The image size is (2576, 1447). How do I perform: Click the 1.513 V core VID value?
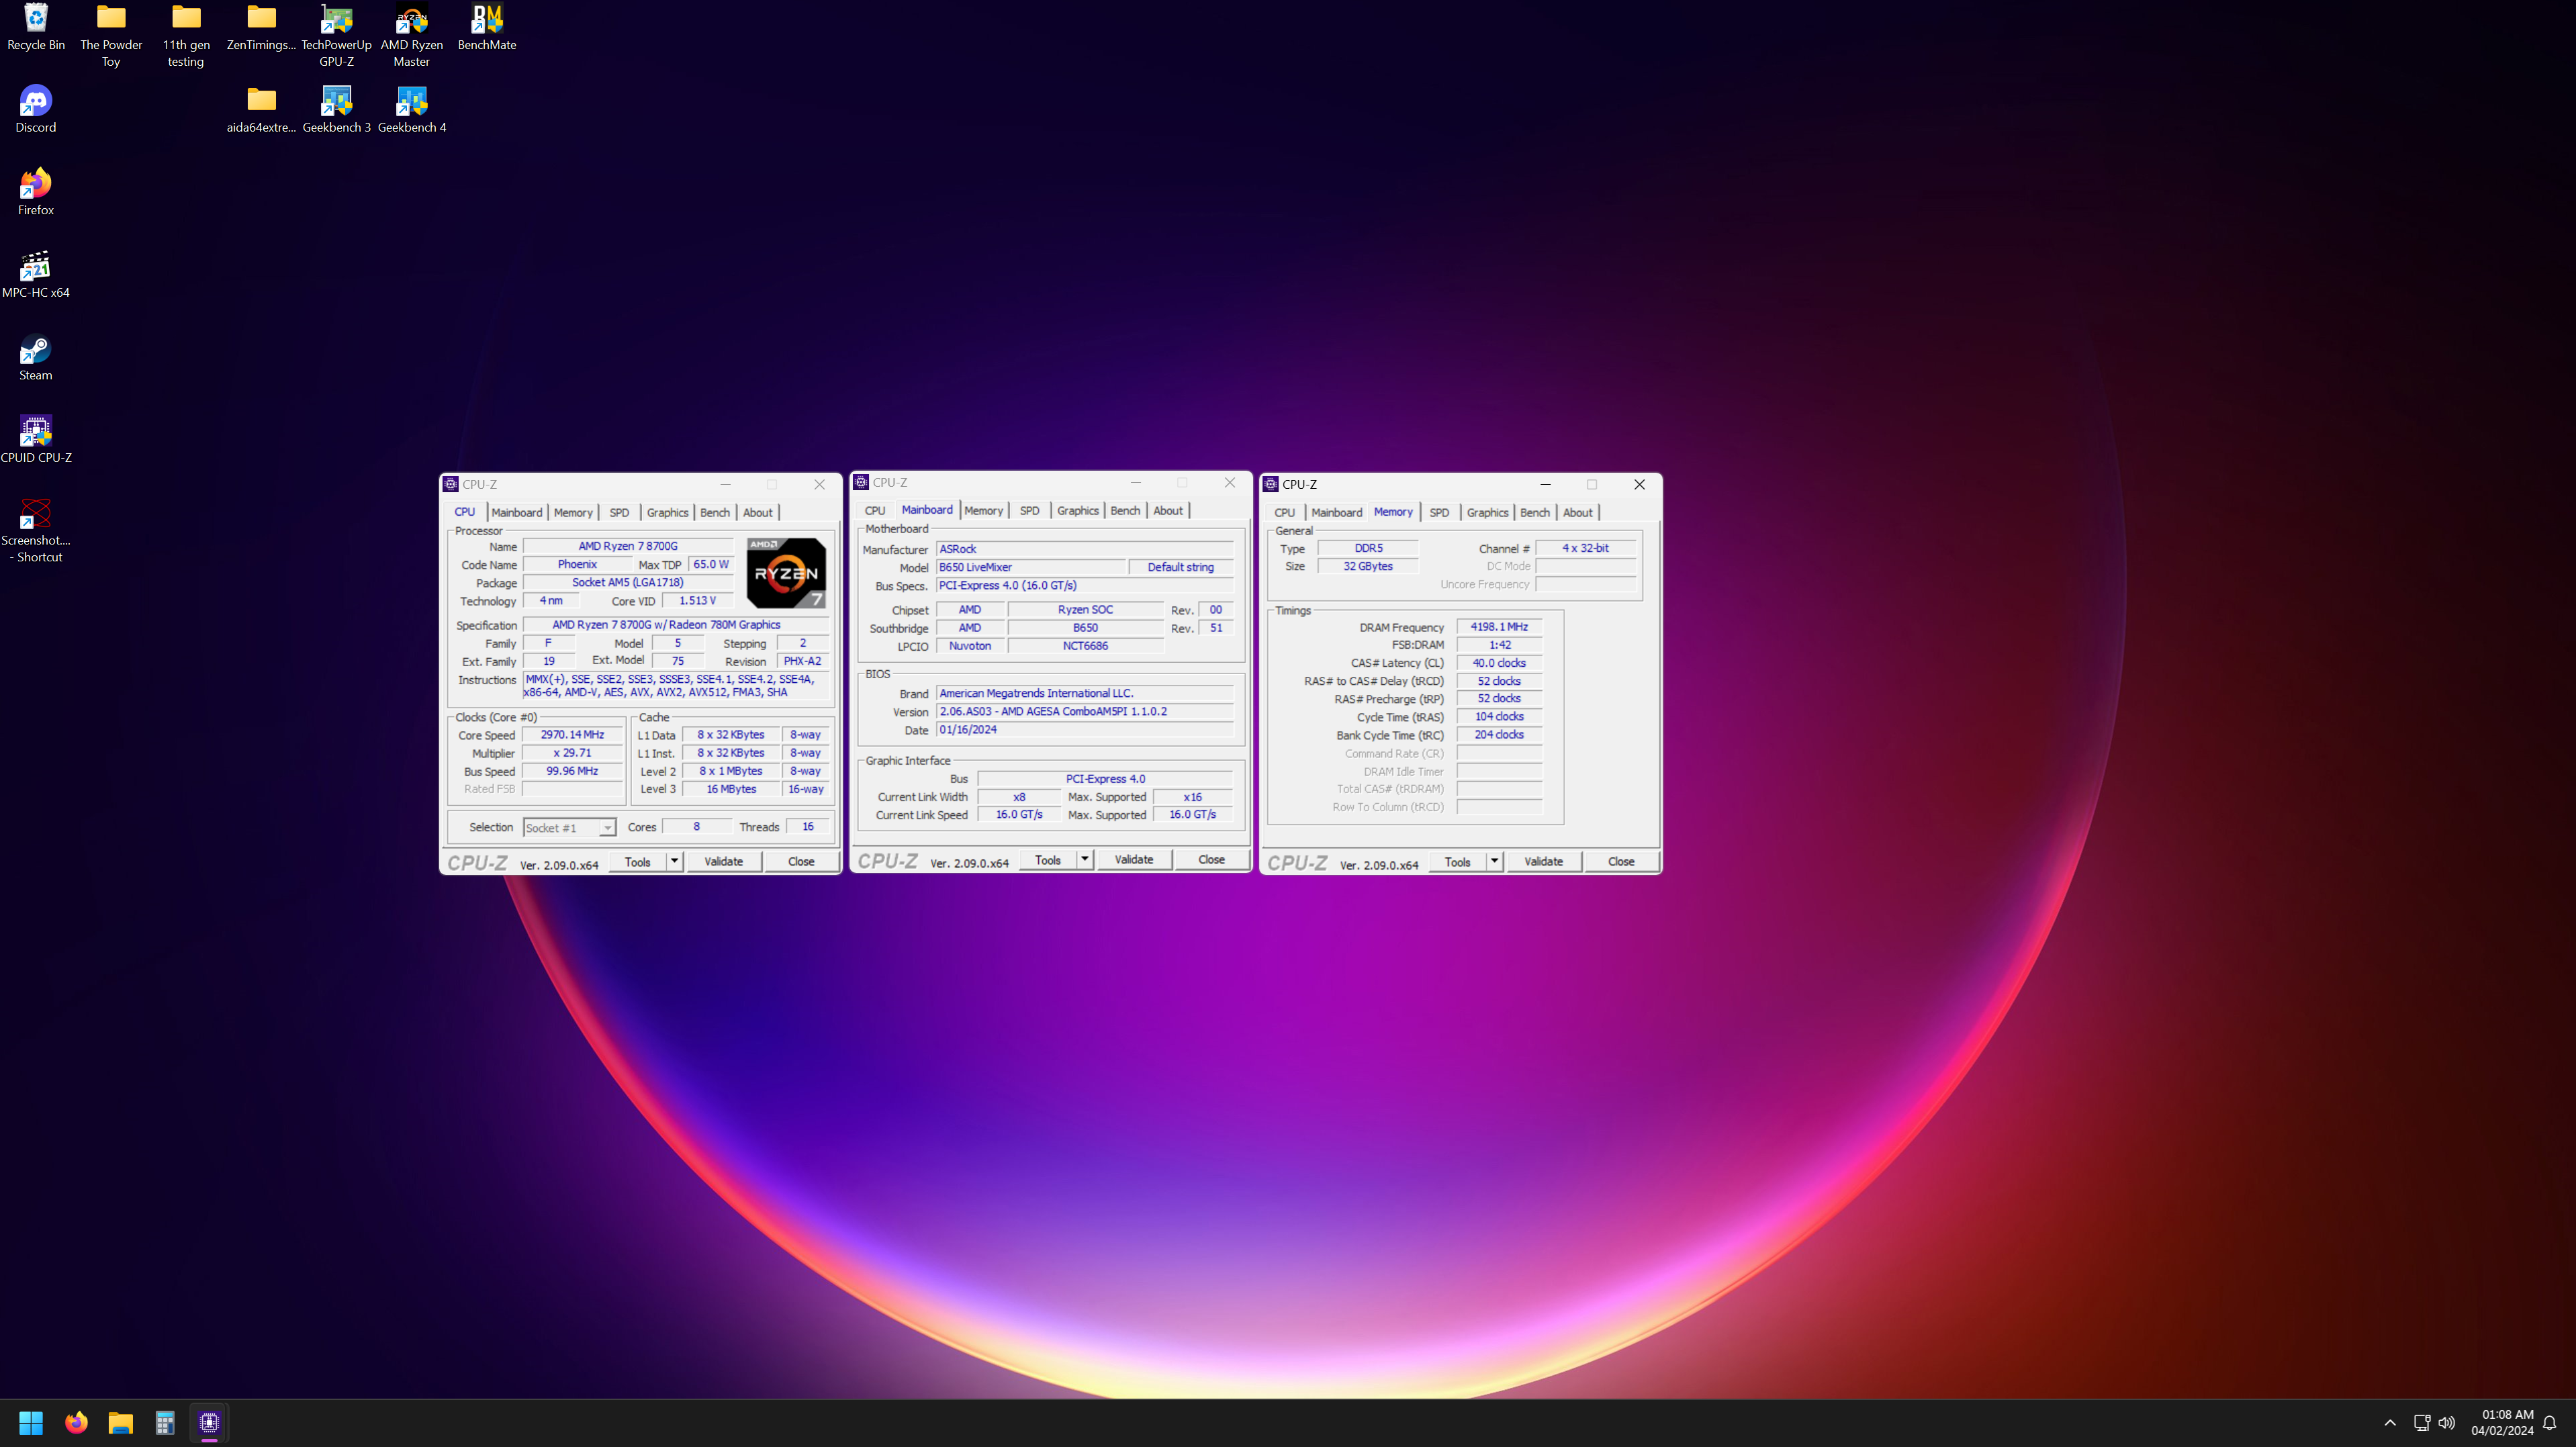(x=697, y=600)
